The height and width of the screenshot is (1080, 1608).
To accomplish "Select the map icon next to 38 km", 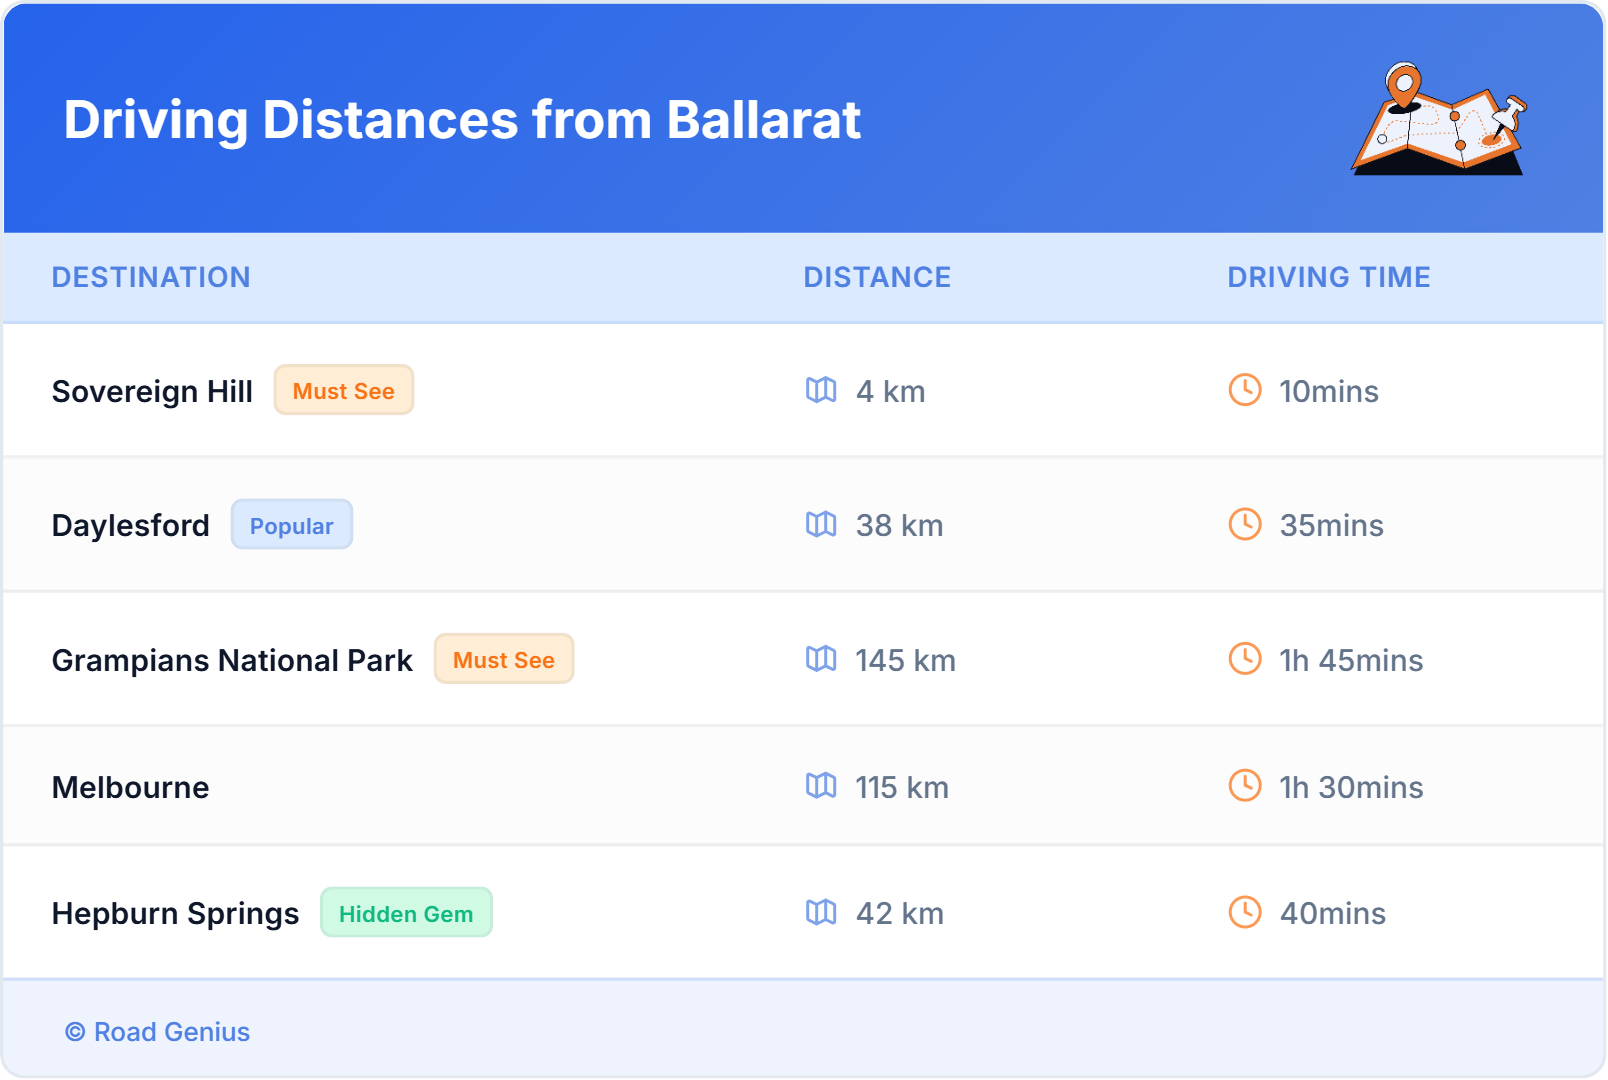I will [822, 525].
